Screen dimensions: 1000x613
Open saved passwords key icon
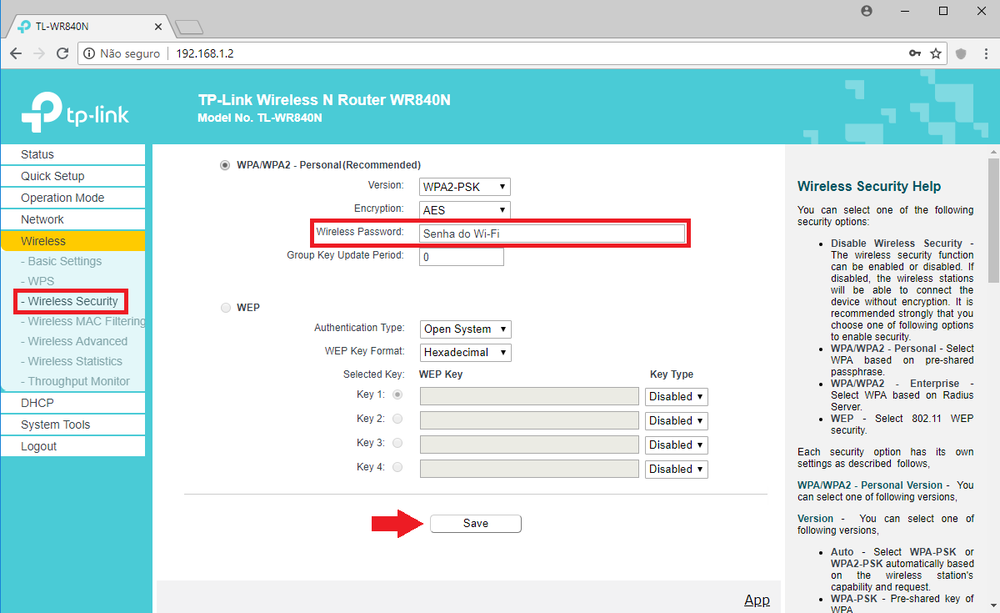(x=915, y=54)
